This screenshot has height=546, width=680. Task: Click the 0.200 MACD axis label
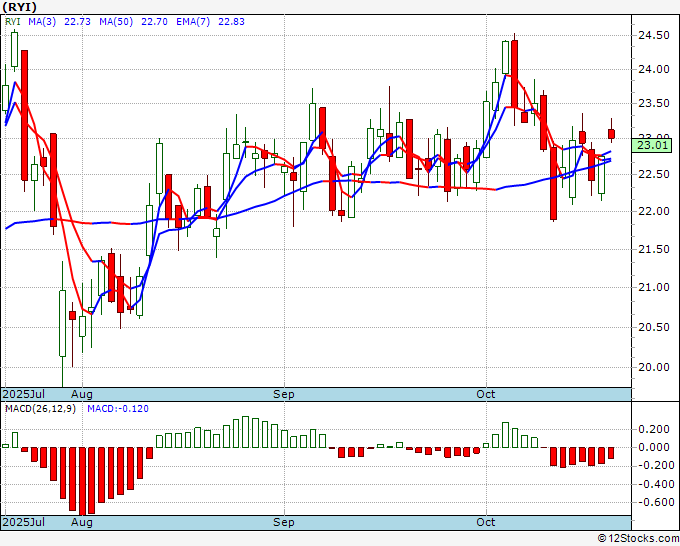tap(654, 429)
